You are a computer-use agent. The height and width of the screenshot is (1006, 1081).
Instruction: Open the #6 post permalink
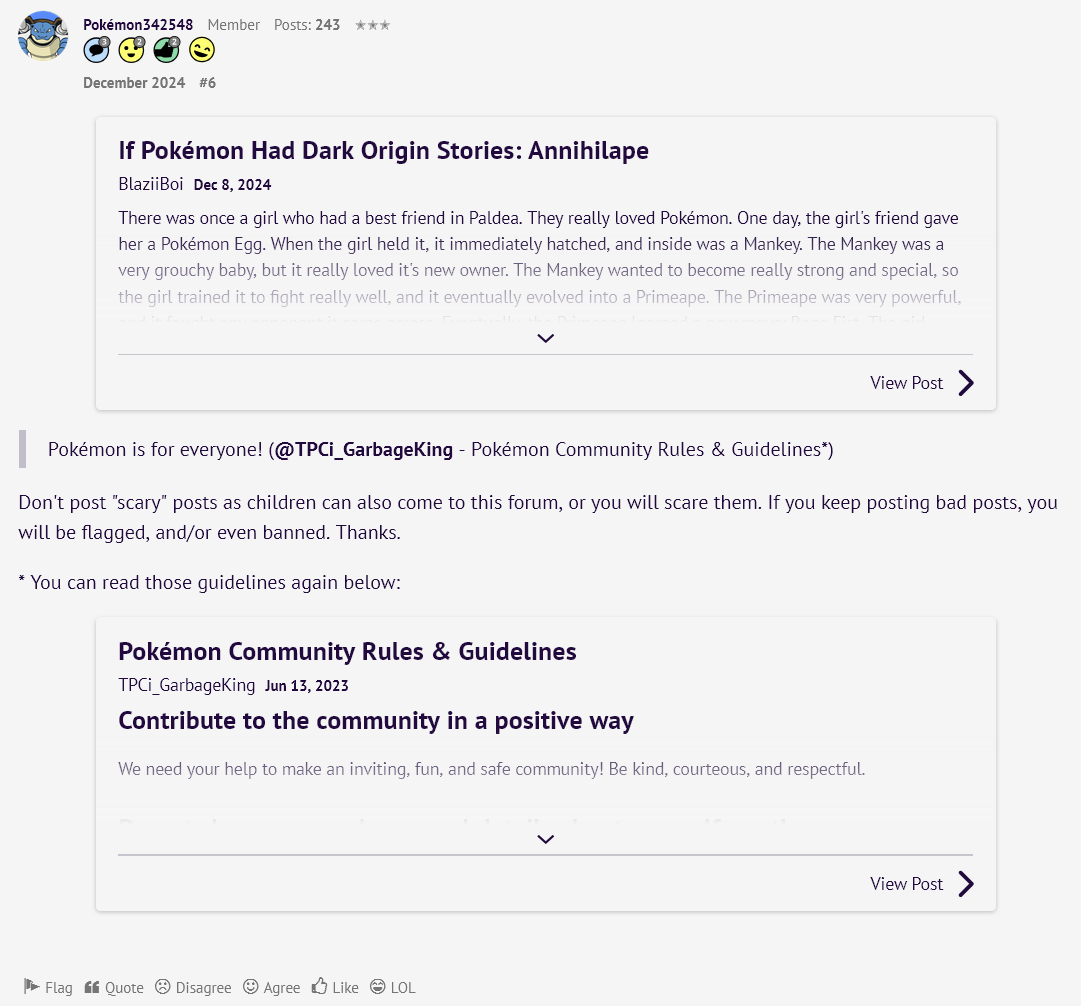pyautogui.click(x=208, y=83)
